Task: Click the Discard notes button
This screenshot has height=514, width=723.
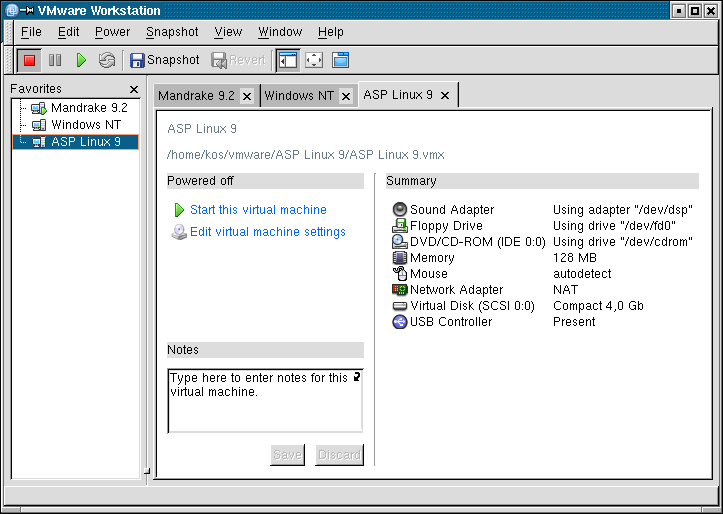Action: click(339, 455)
